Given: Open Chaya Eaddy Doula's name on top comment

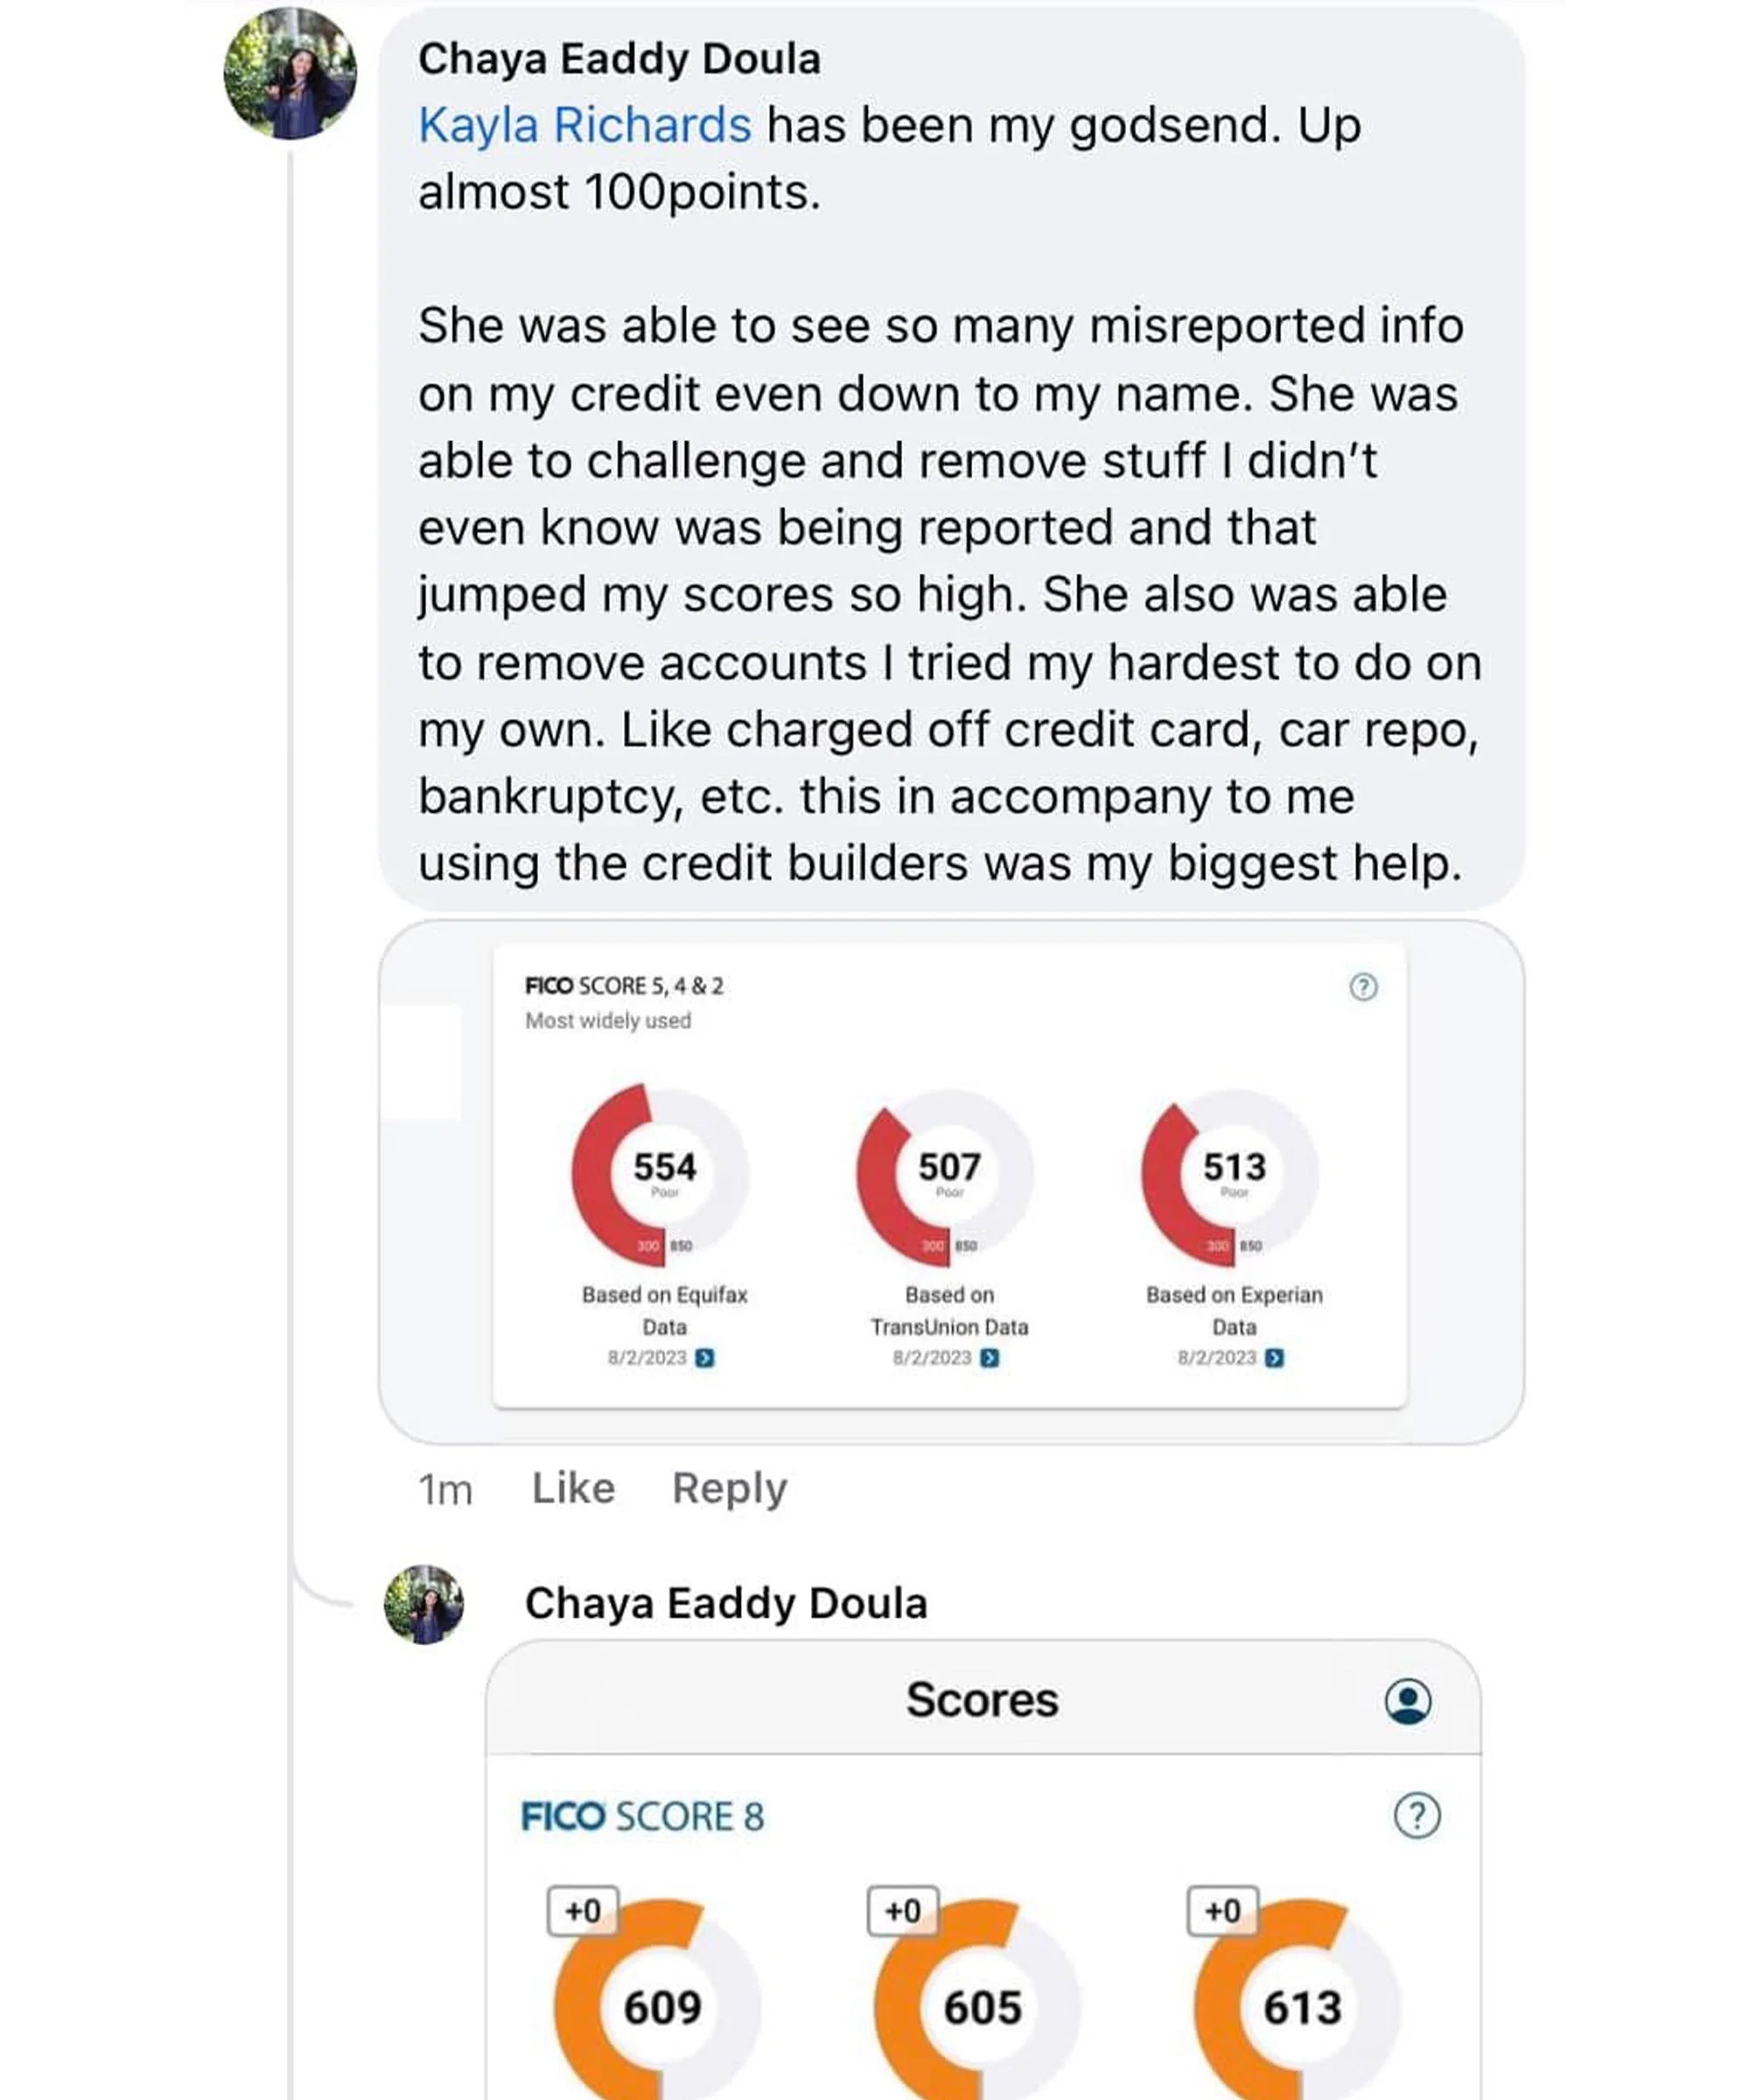Looking at the screenshot, I should pyautogui.click(x=619, y=59).
